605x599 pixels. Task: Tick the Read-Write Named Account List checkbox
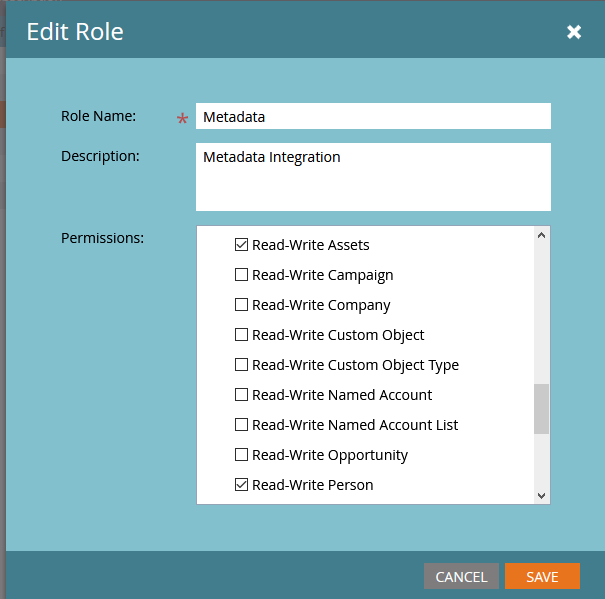pos(241,425)
